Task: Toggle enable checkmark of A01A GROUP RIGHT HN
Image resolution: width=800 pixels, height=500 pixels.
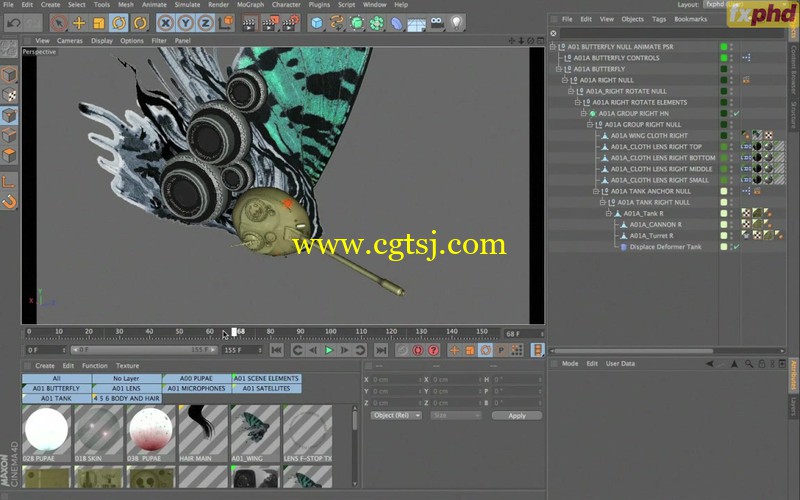Action: coord(736,113)
